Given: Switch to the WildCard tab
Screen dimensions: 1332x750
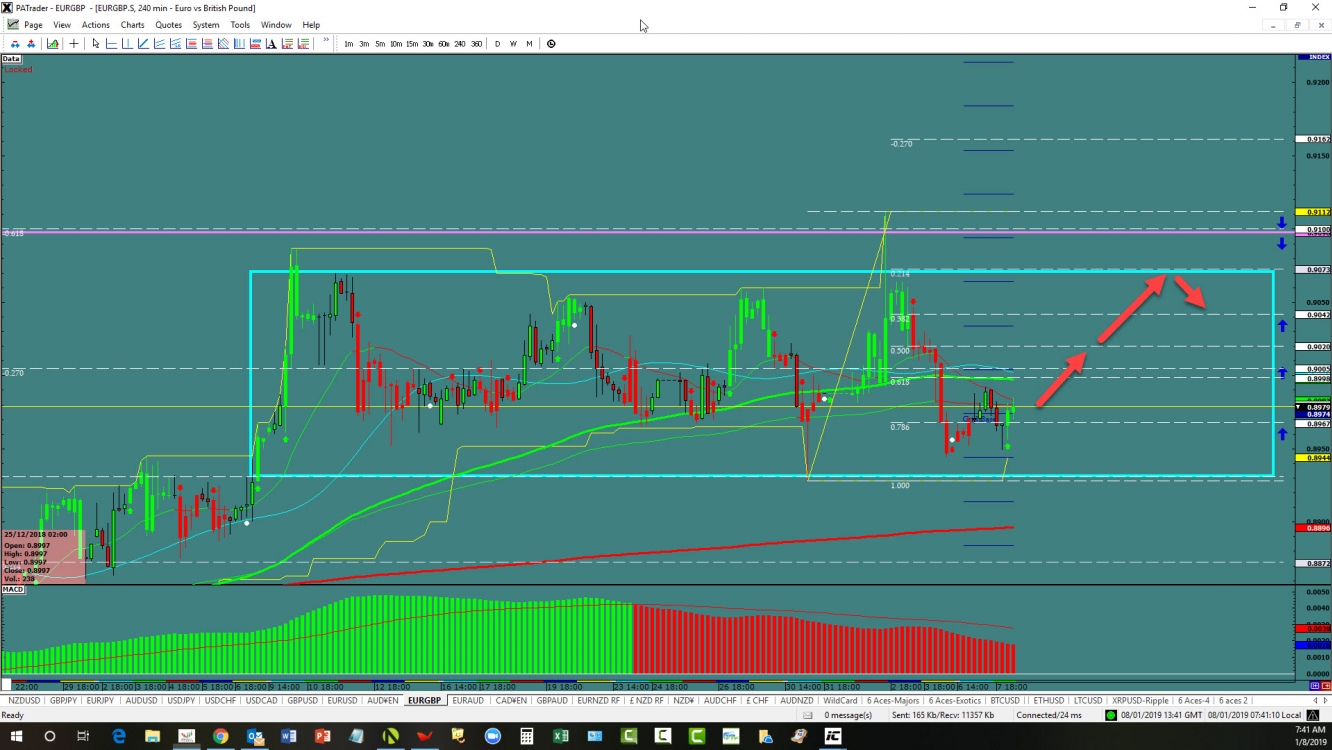Looking at the screenshot, I should [x=841, y=701].
